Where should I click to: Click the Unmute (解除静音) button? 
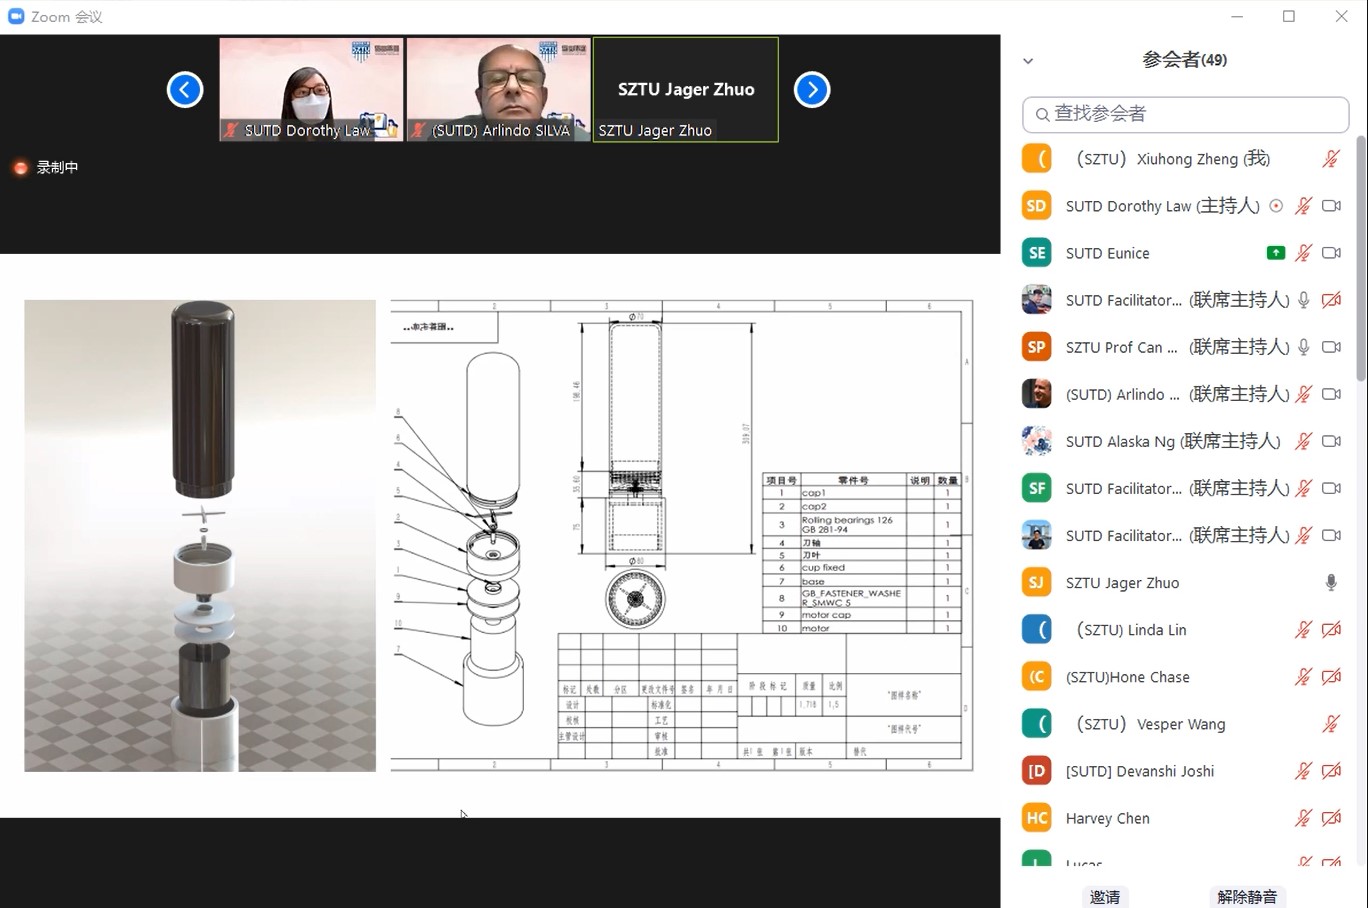[1246, 896]
